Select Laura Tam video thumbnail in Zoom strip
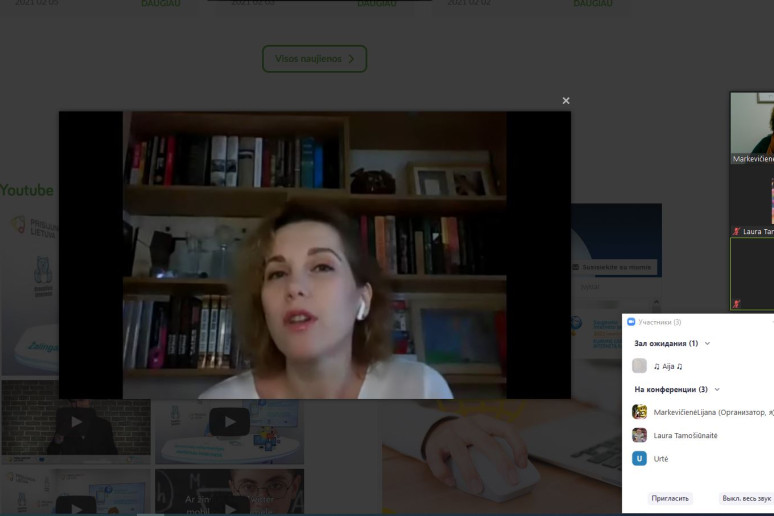The width and height of the screenshot is (774, 516). (x=752, y=200)
